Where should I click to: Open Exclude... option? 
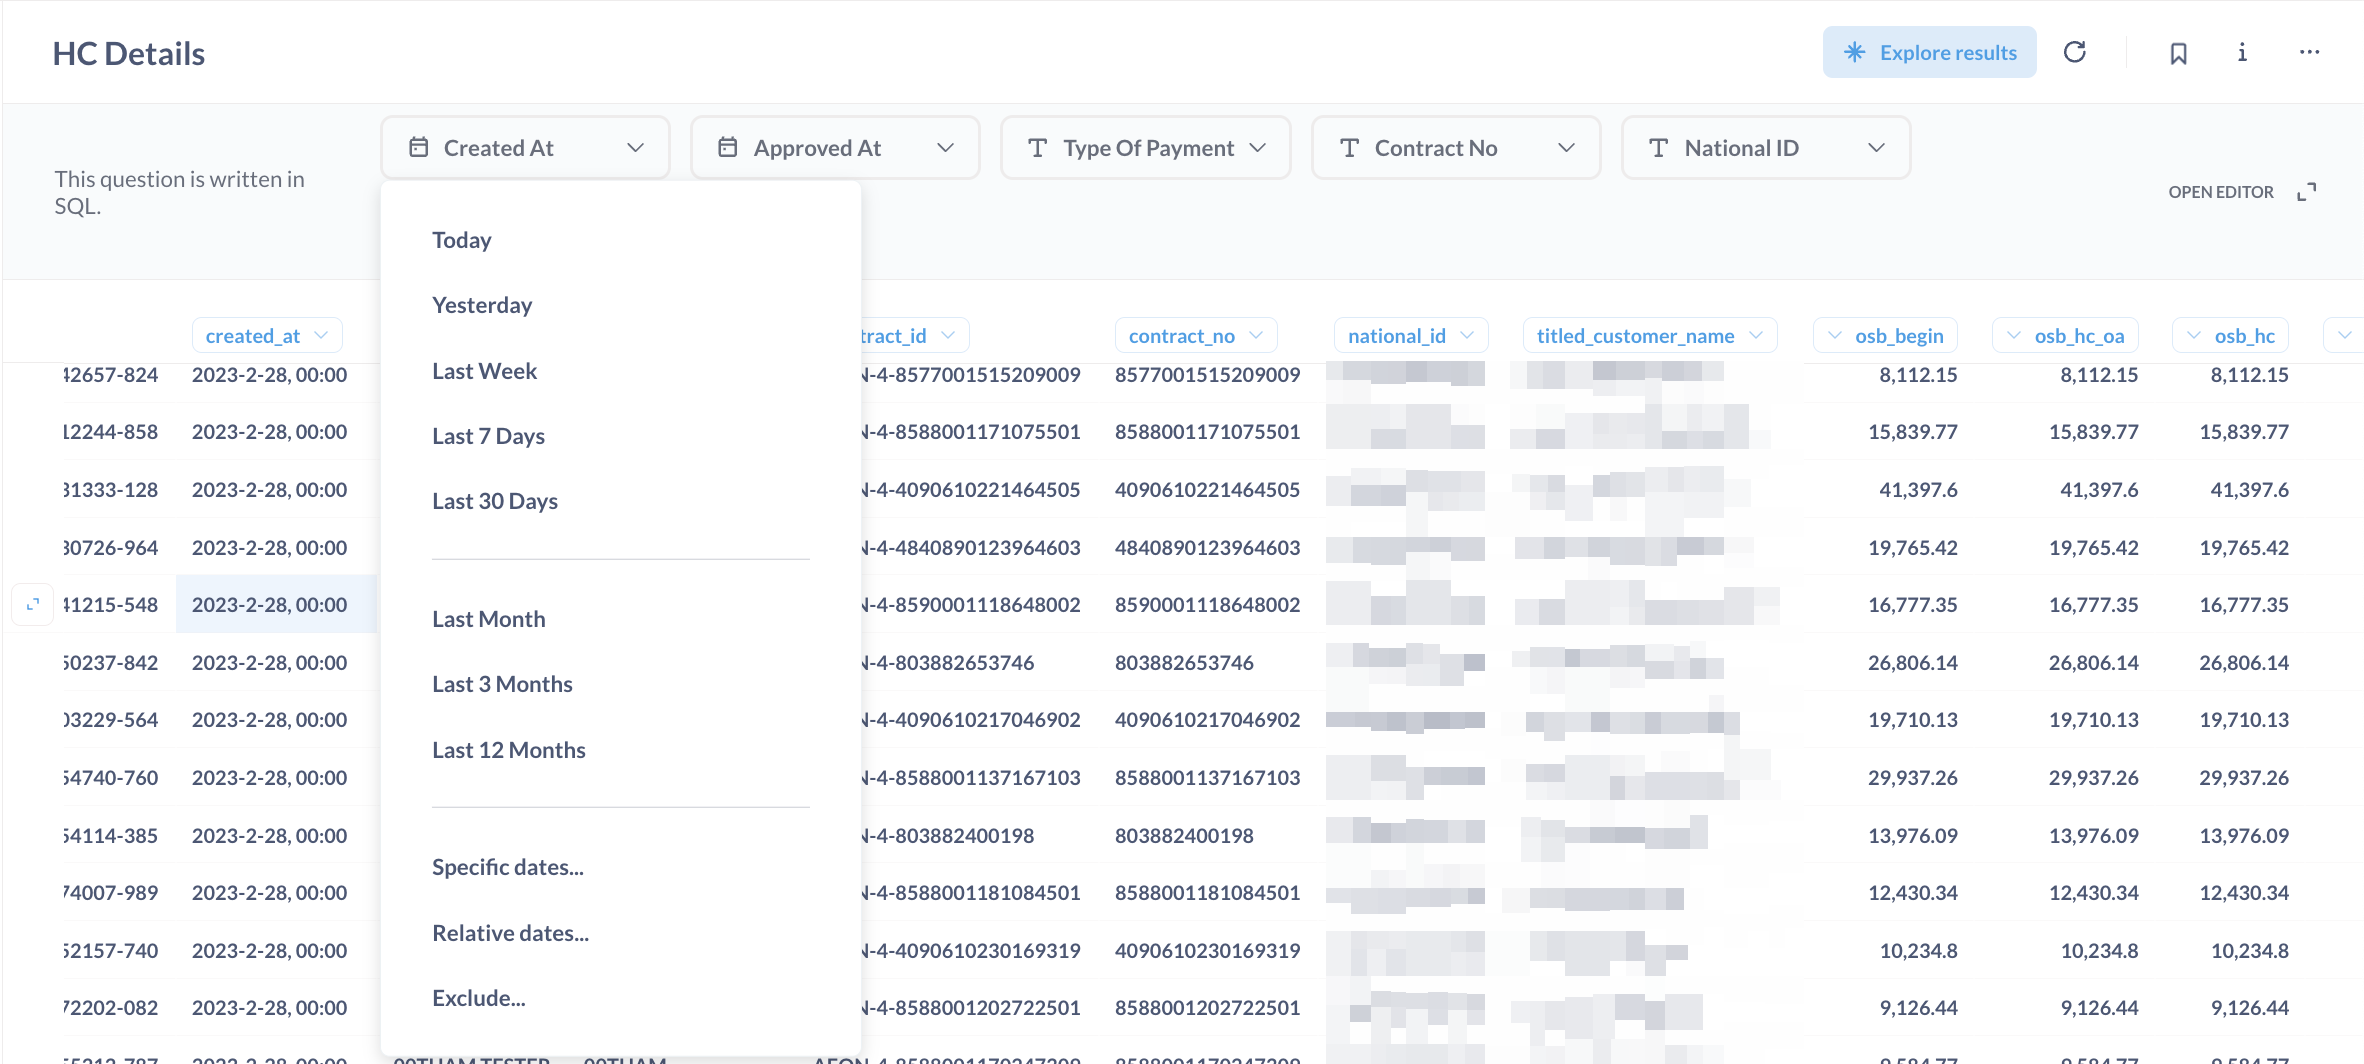479,998
